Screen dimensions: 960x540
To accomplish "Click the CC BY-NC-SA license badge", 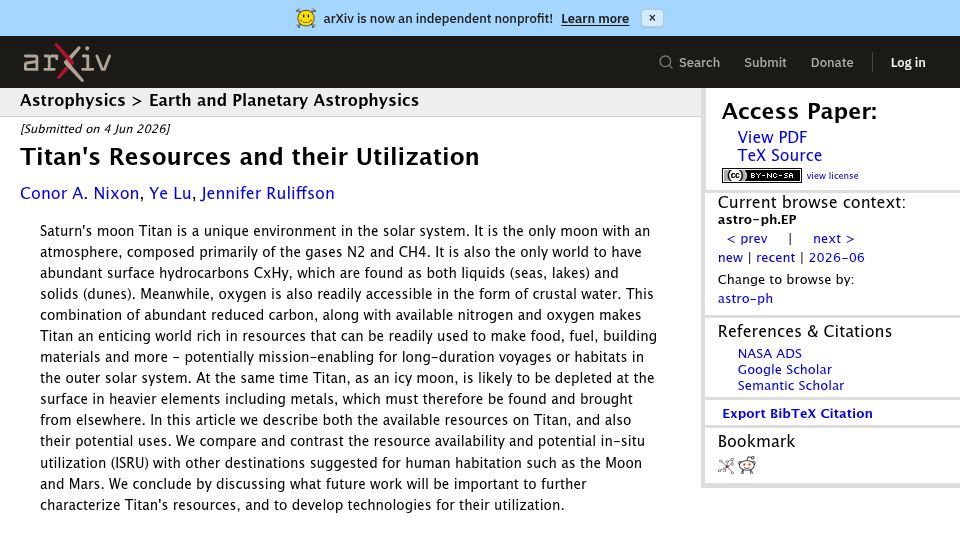I will pos(762,176).
